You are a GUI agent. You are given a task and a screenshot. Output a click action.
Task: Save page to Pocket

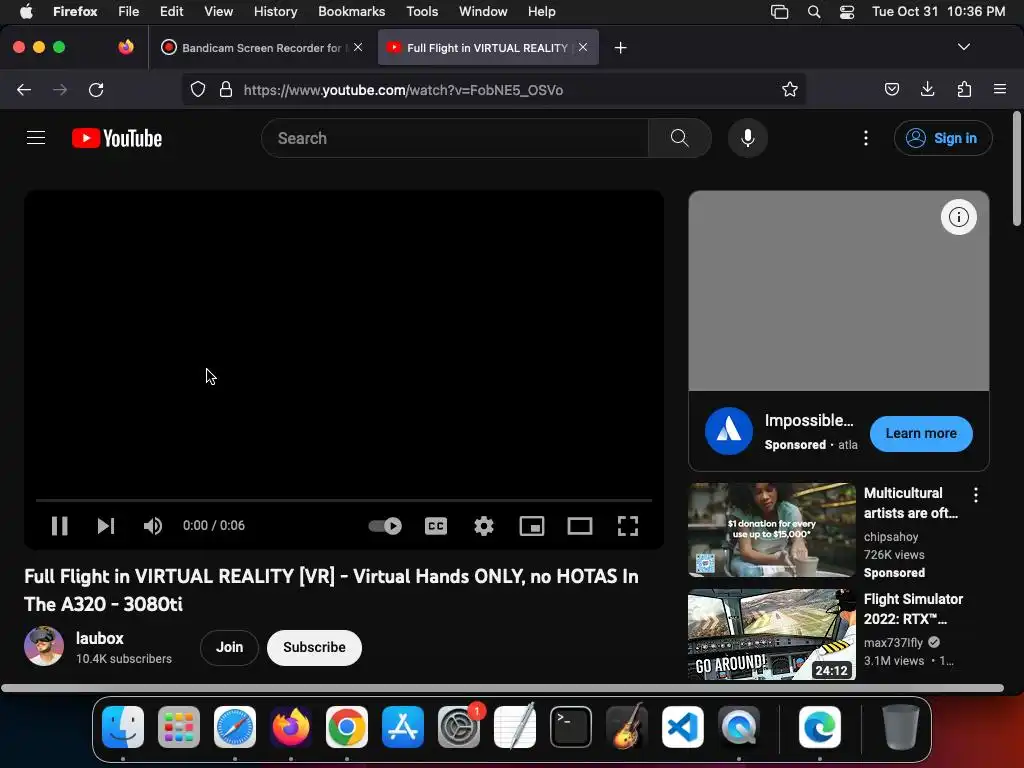(x=891, y=89)
